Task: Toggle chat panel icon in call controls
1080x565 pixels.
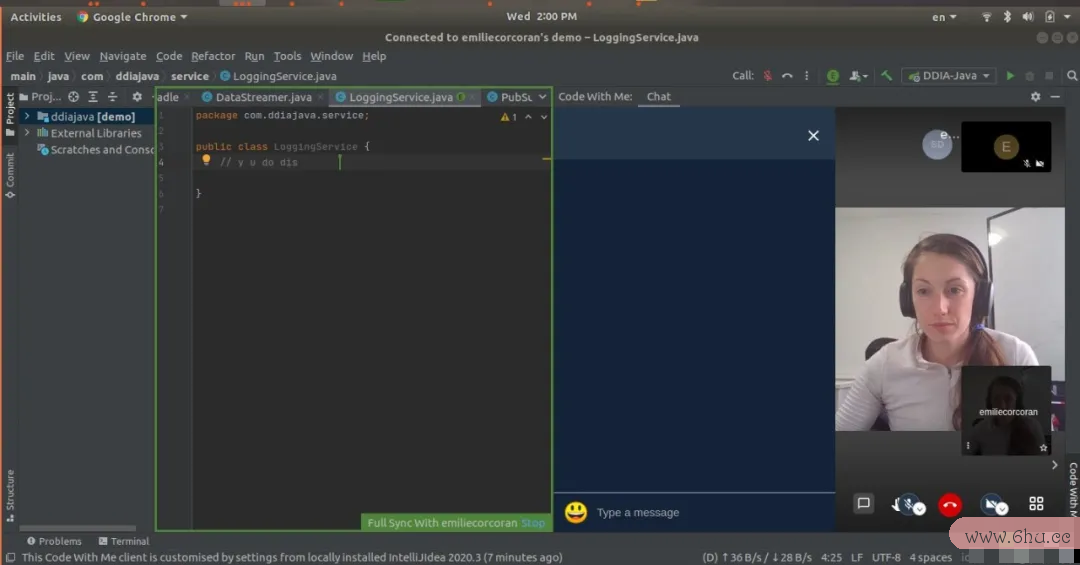Action: [x=863, y=504]
